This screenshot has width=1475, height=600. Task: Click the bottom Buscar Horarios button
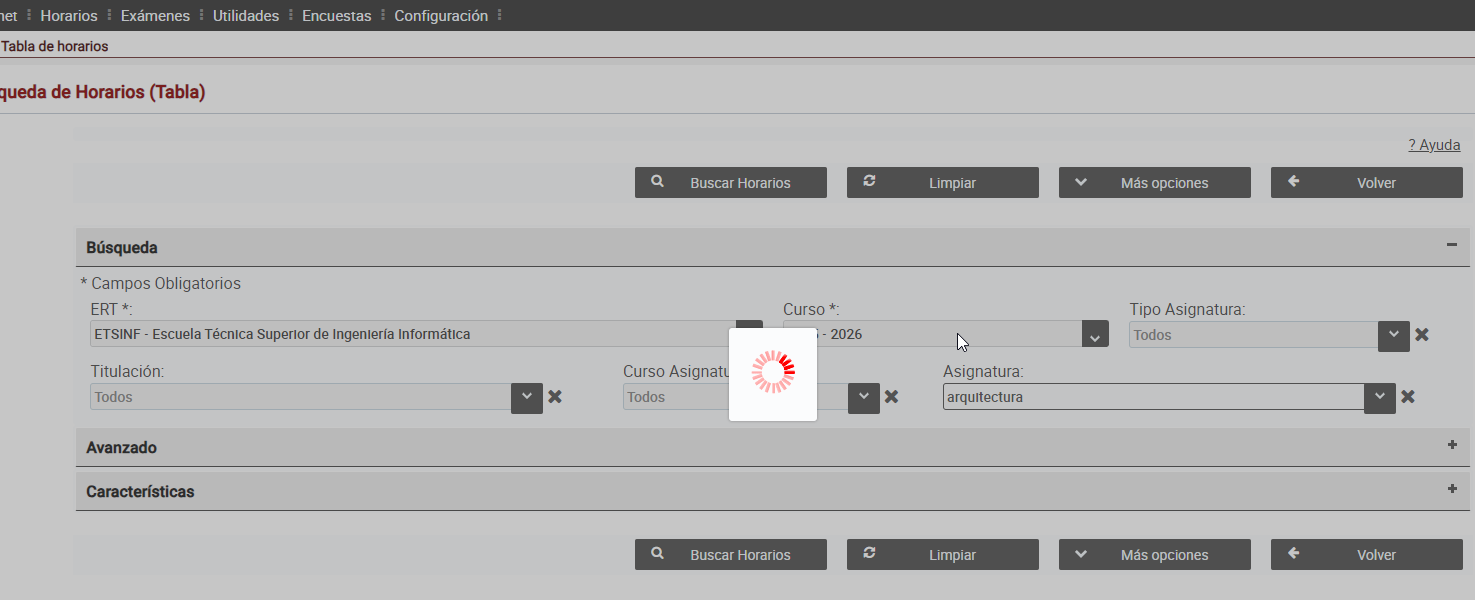coord(731,554)
